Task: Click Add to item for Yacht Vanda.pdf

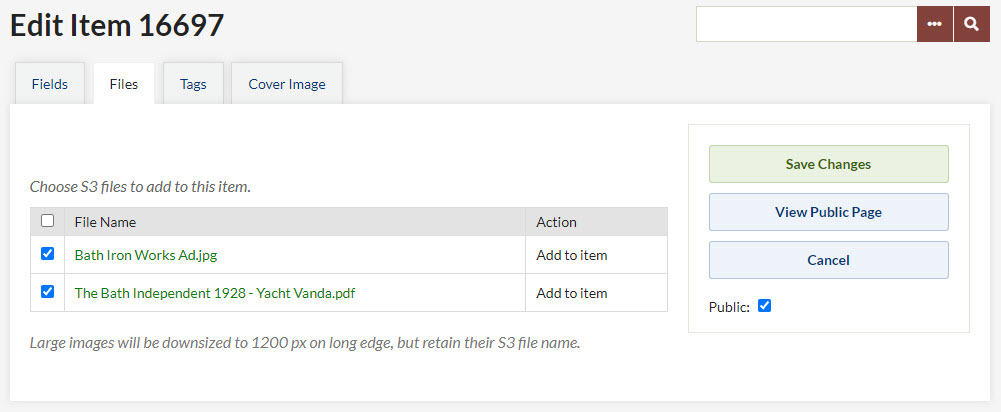Action: (x=571, y=293)
